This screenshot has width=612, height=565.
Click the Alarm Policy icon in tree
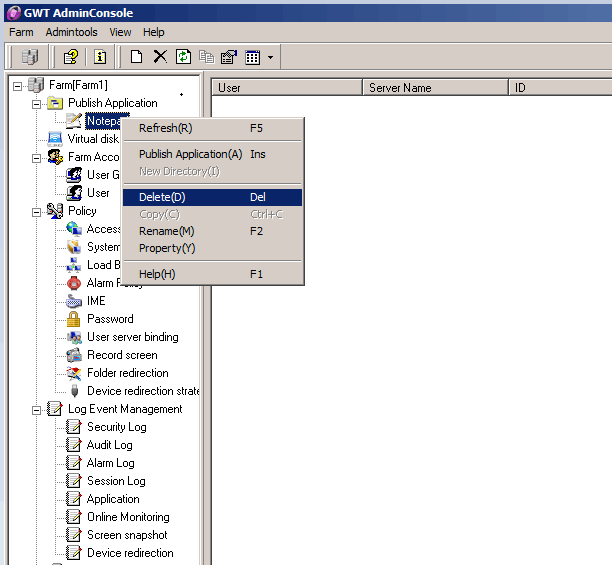[73, 283]
